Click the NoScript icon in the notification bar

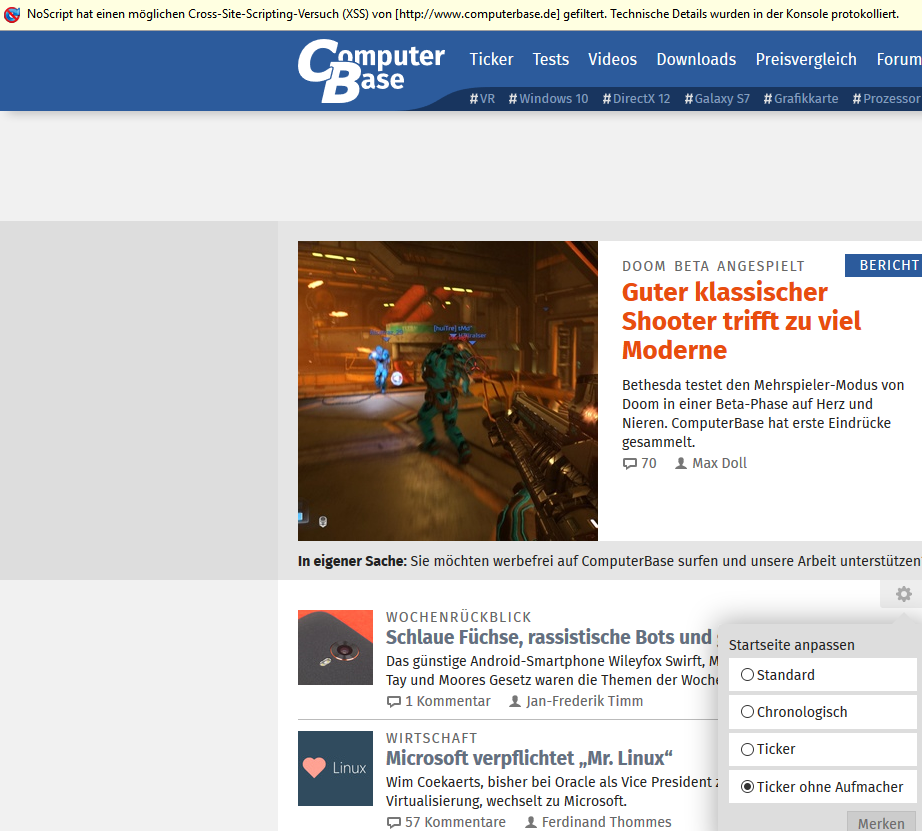click(12, 14)
